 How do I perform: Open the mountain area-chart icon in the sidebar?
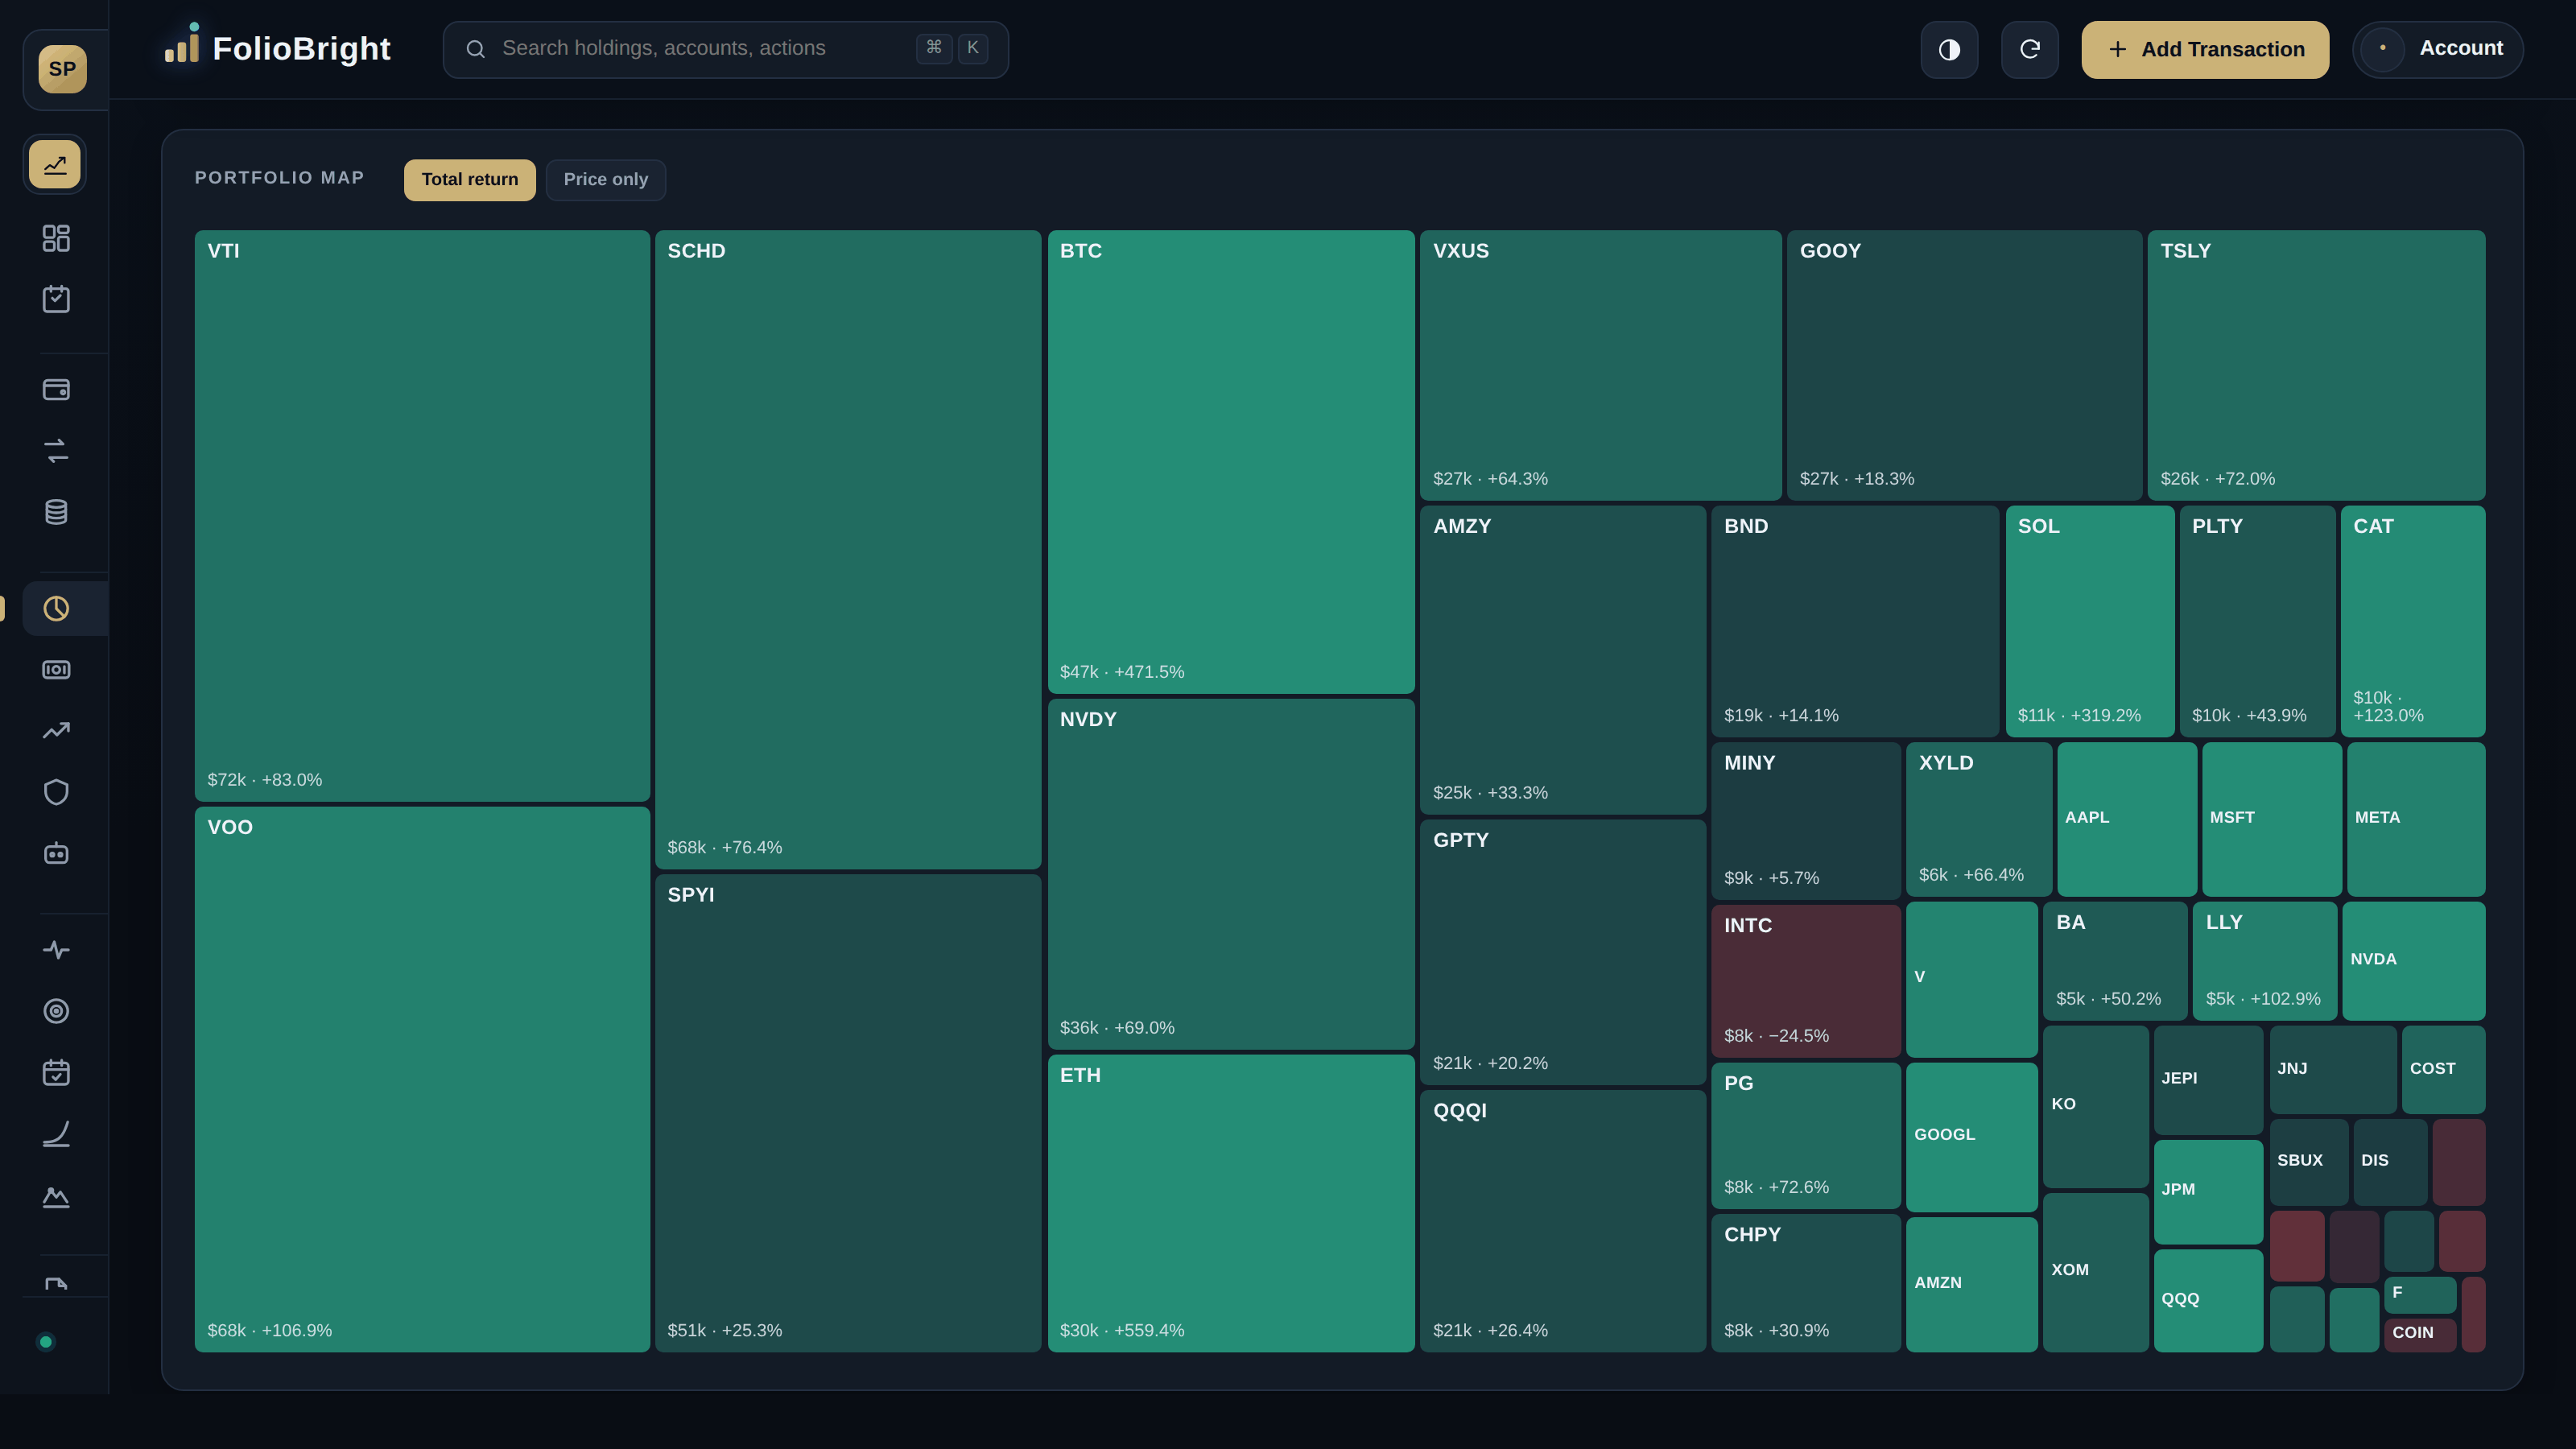(56, 1196)
